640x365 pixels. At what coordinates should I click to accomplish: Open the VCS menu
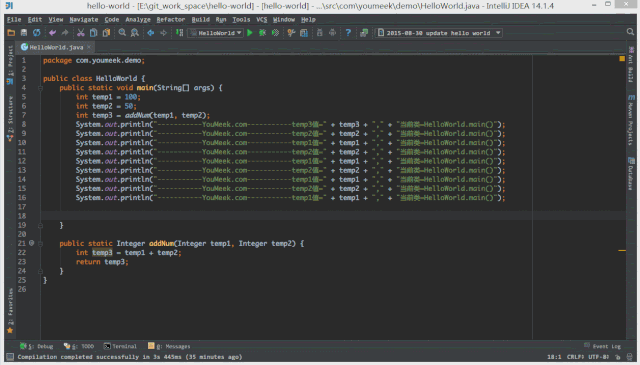262,20
